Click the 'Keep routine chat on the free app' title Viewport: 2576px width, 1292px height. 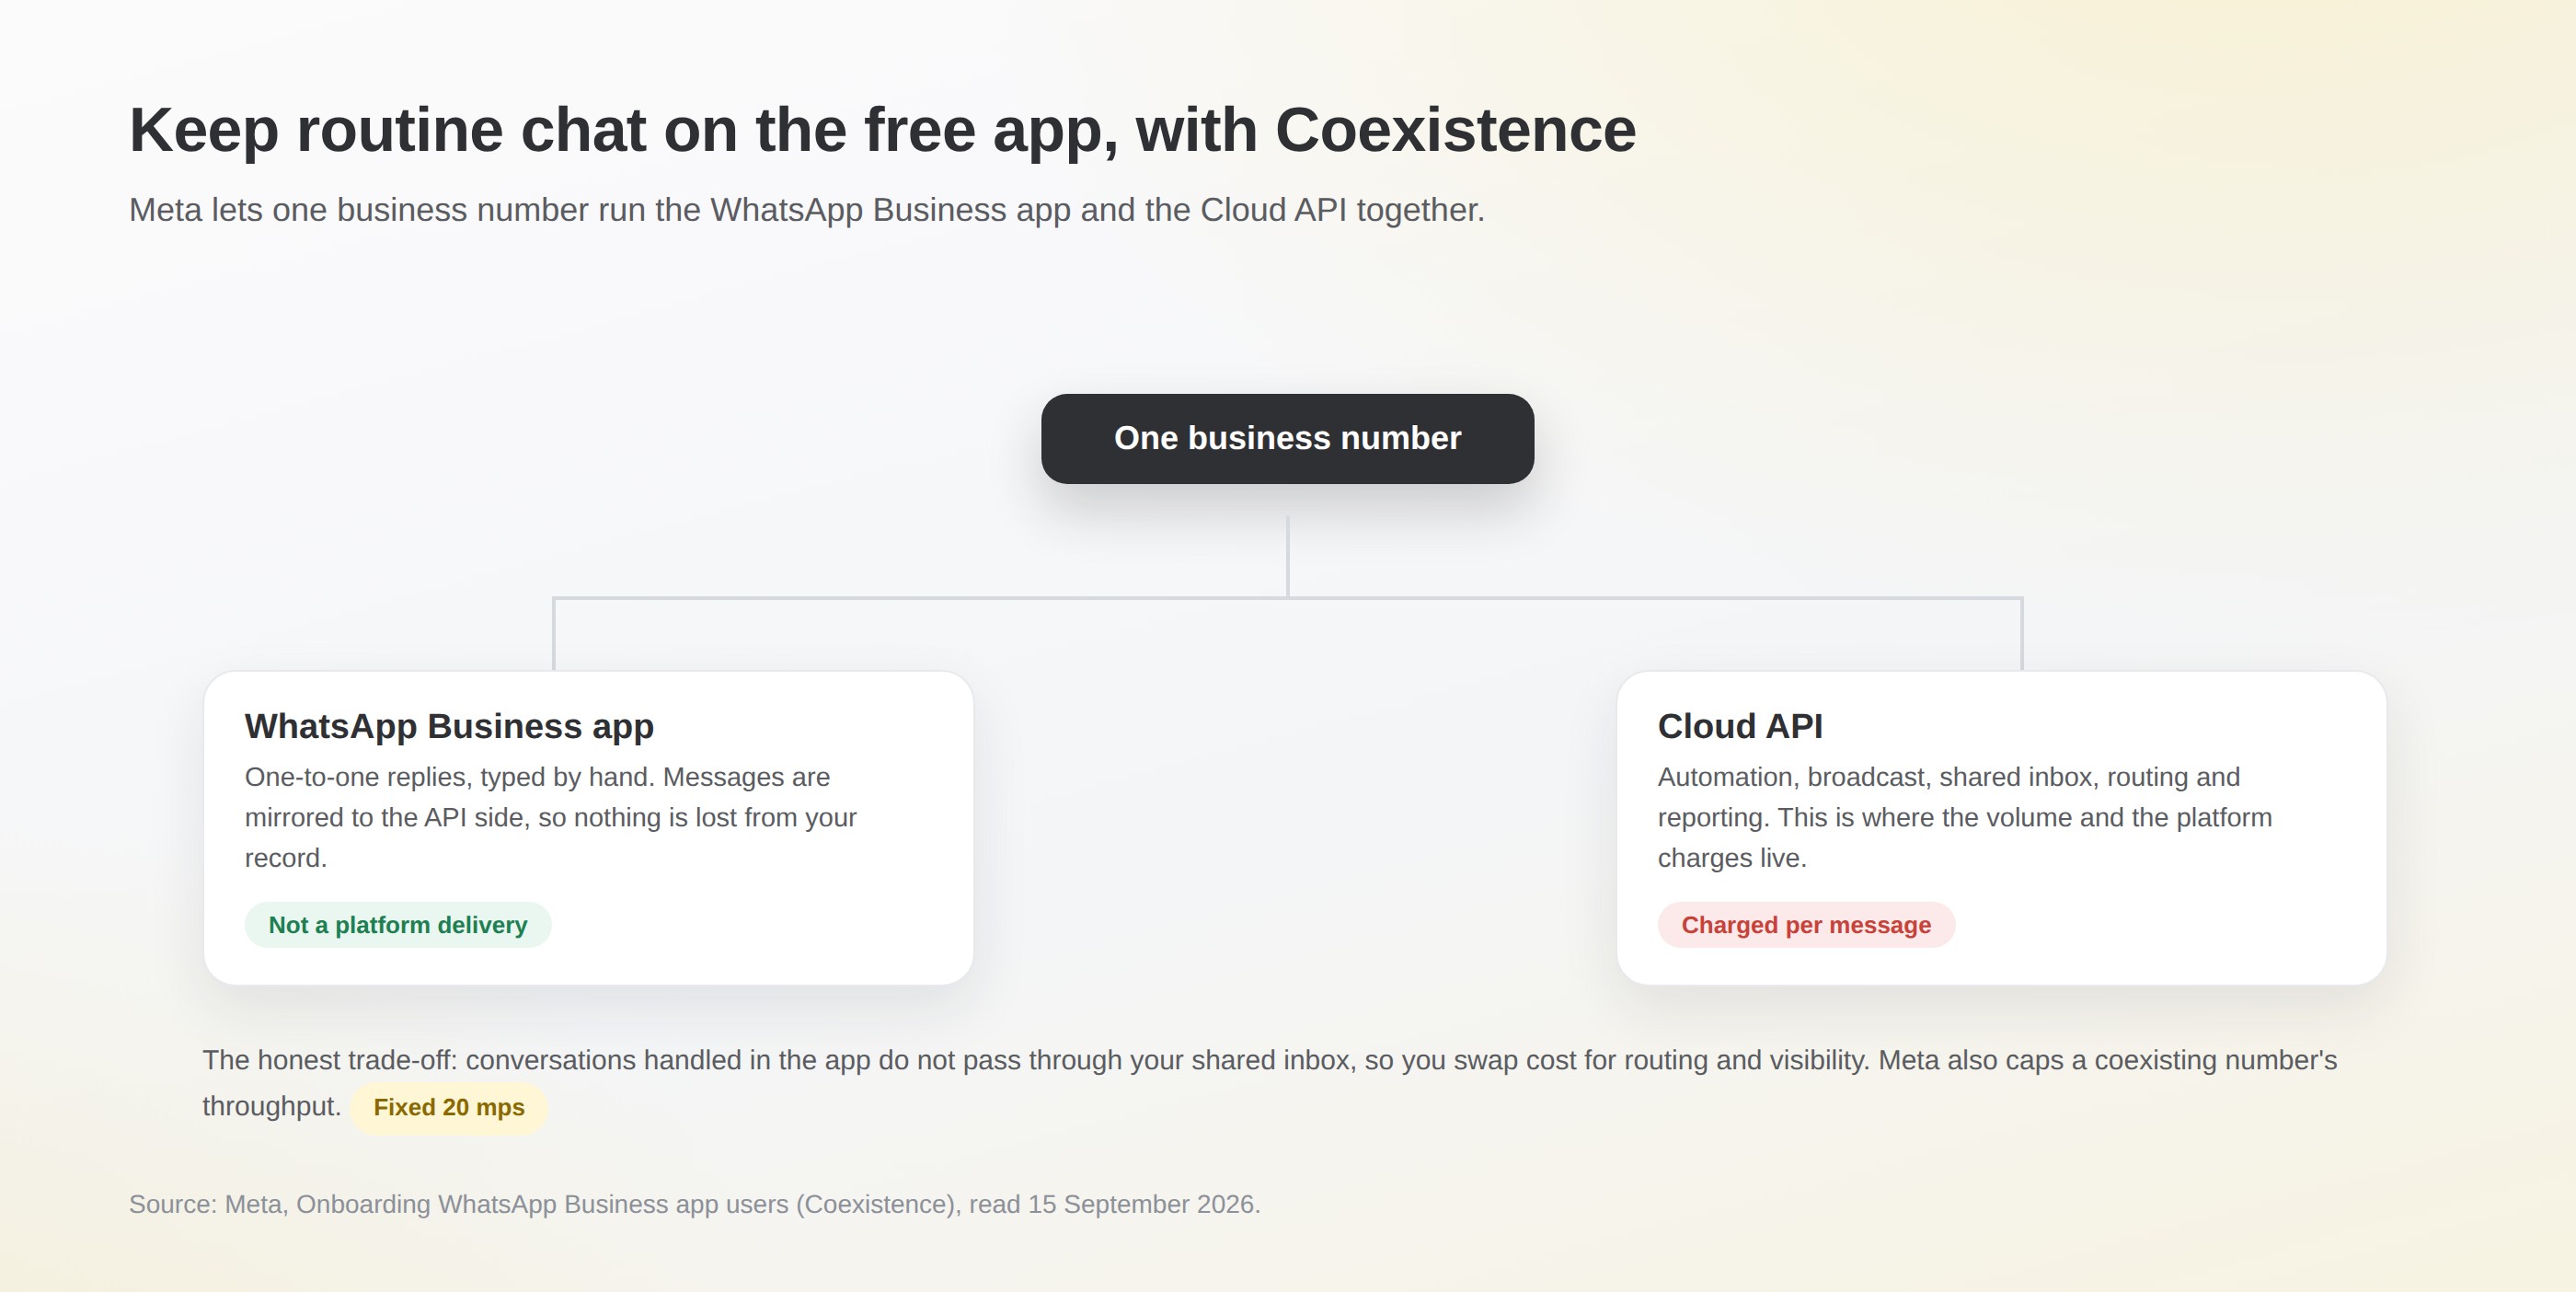point(882,130)
